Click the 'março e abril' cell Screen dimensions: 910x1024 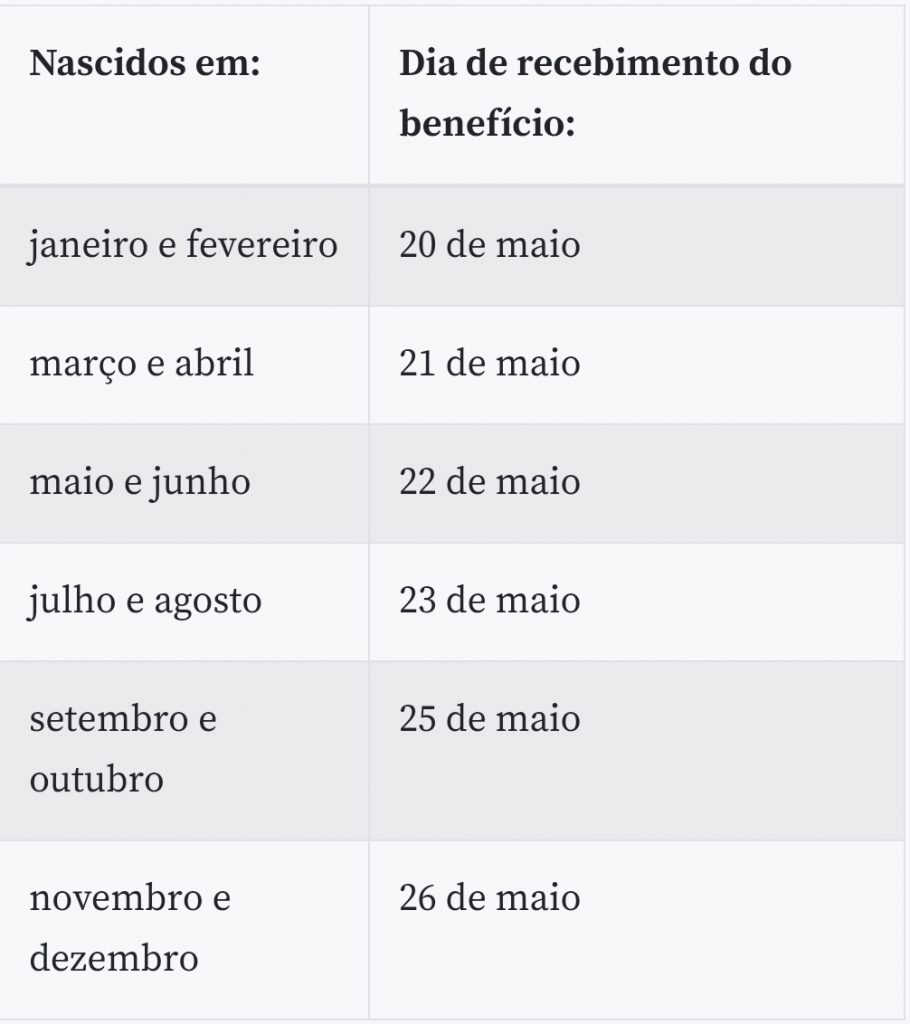[x=142, y=364]
